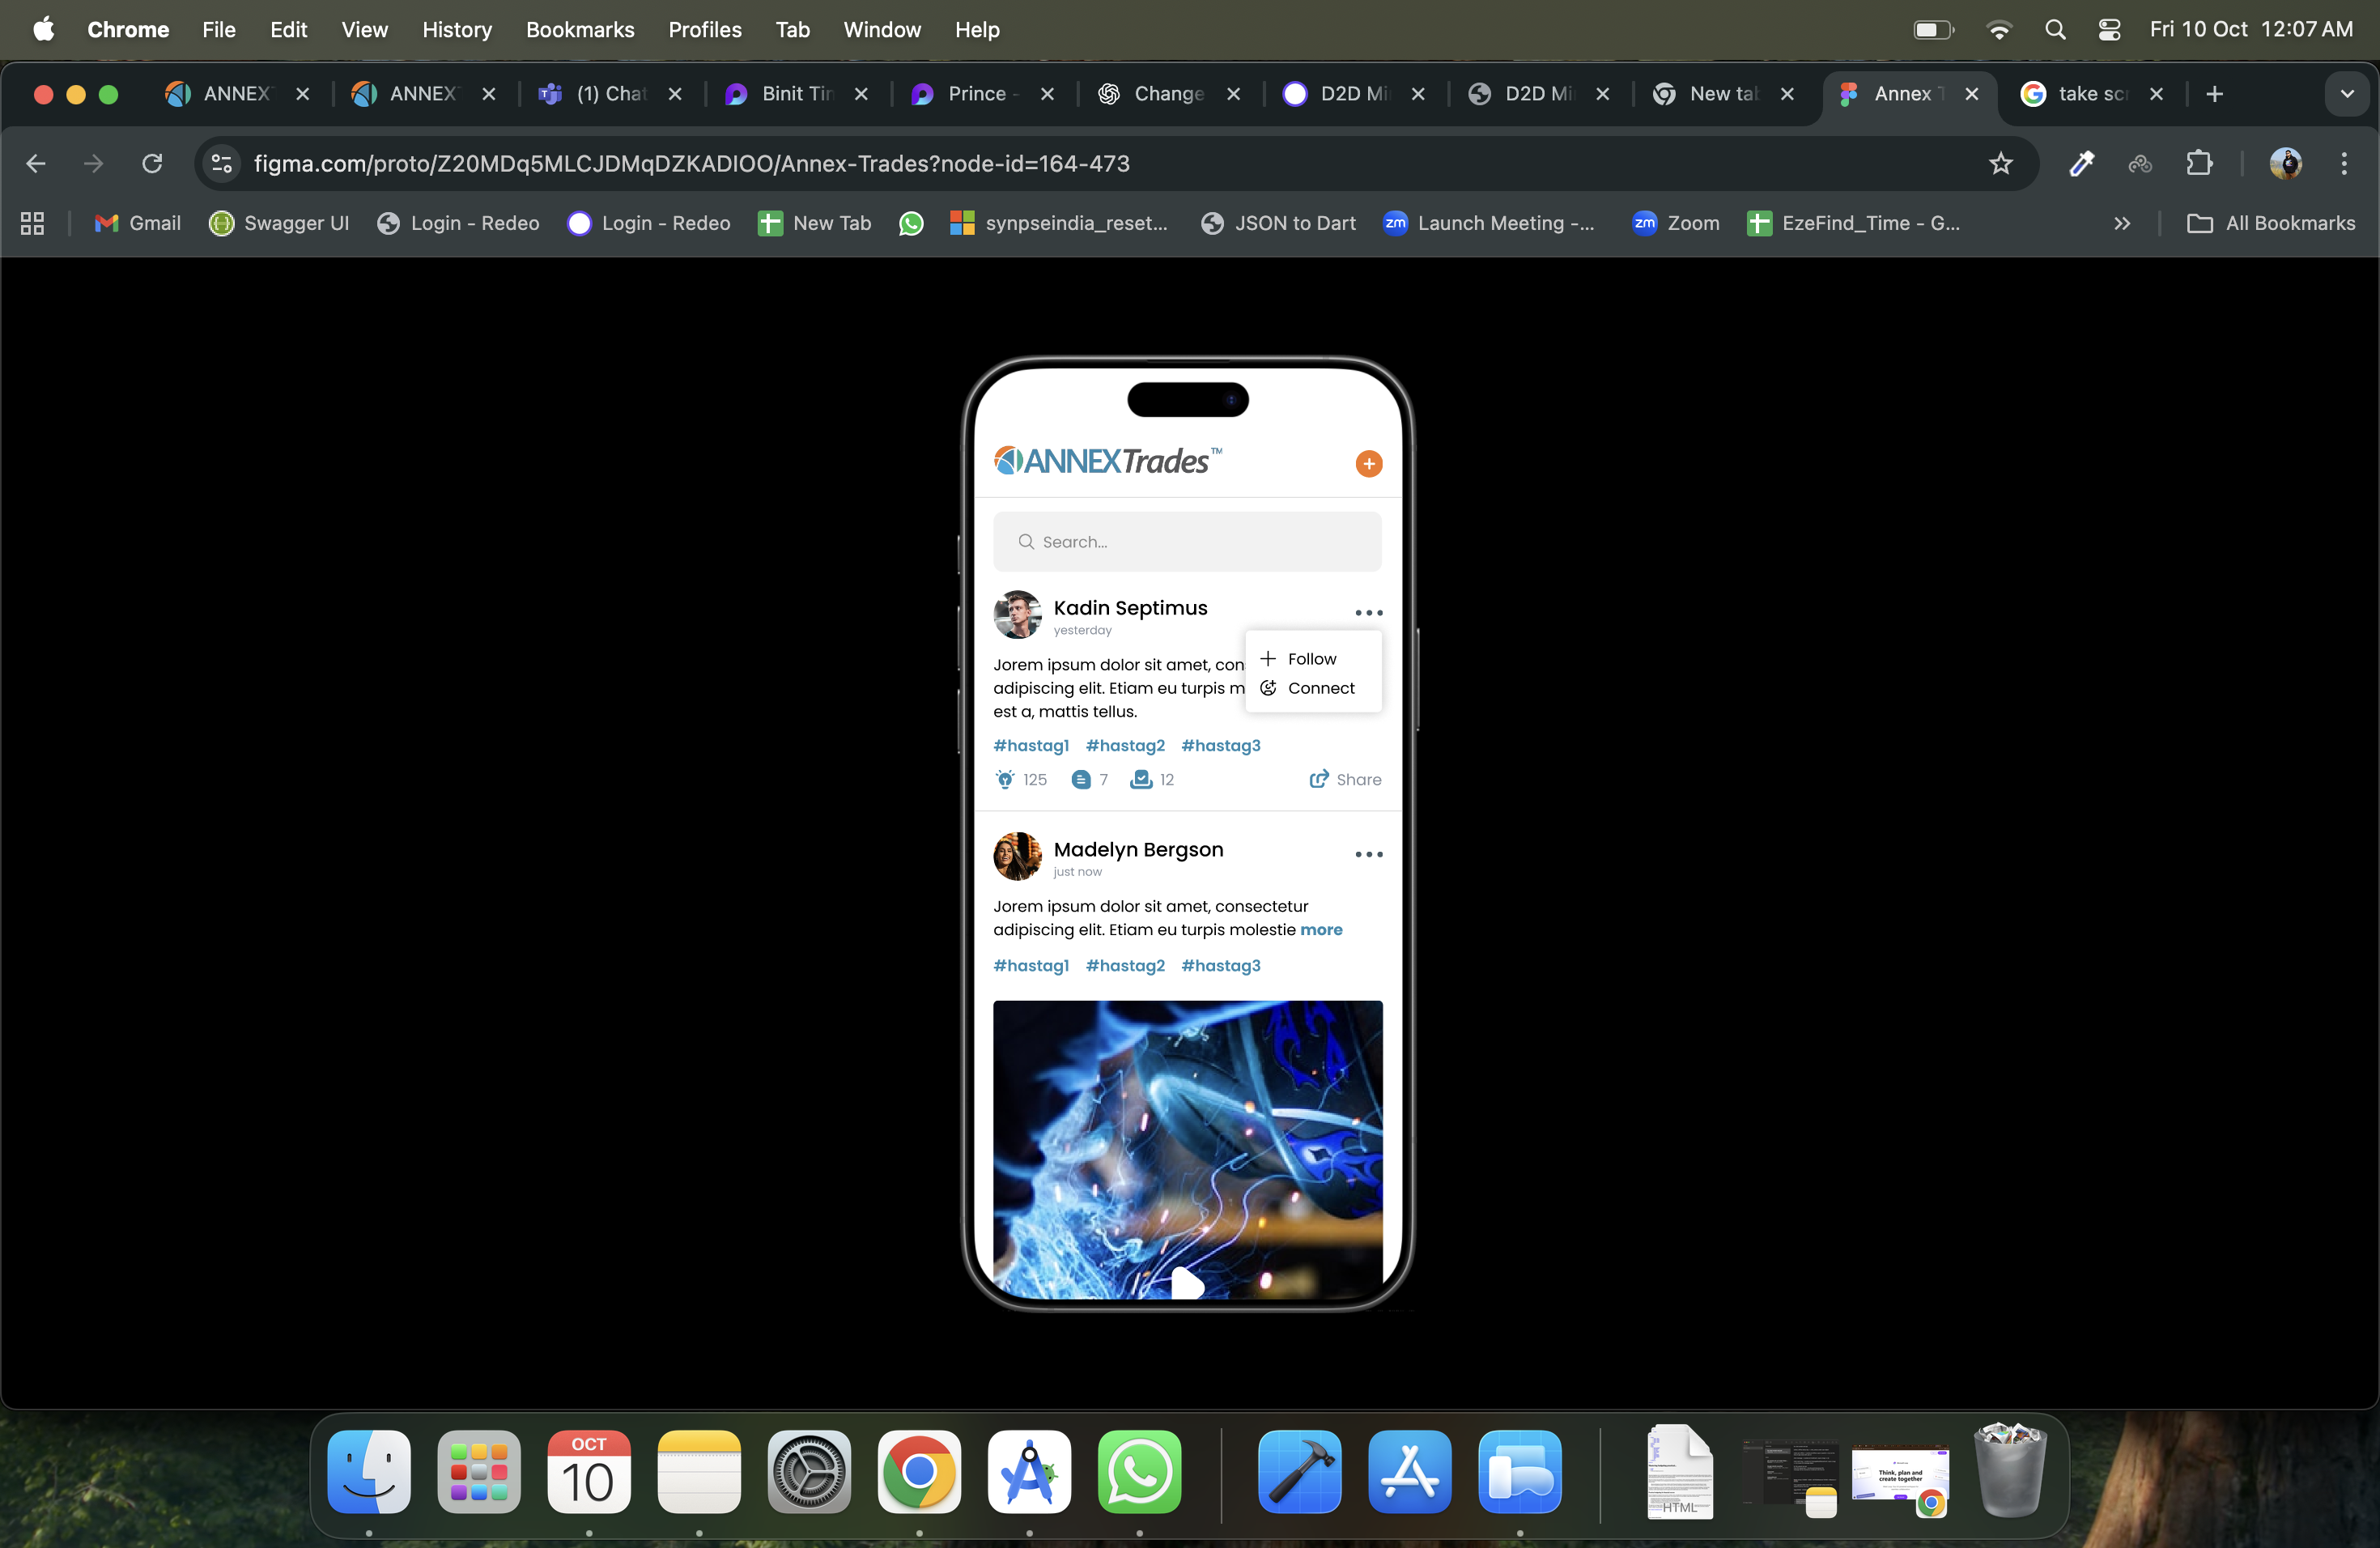
Task: Open the comments icon showing 7 on Kadin's post
Action: click(1082, 779)
